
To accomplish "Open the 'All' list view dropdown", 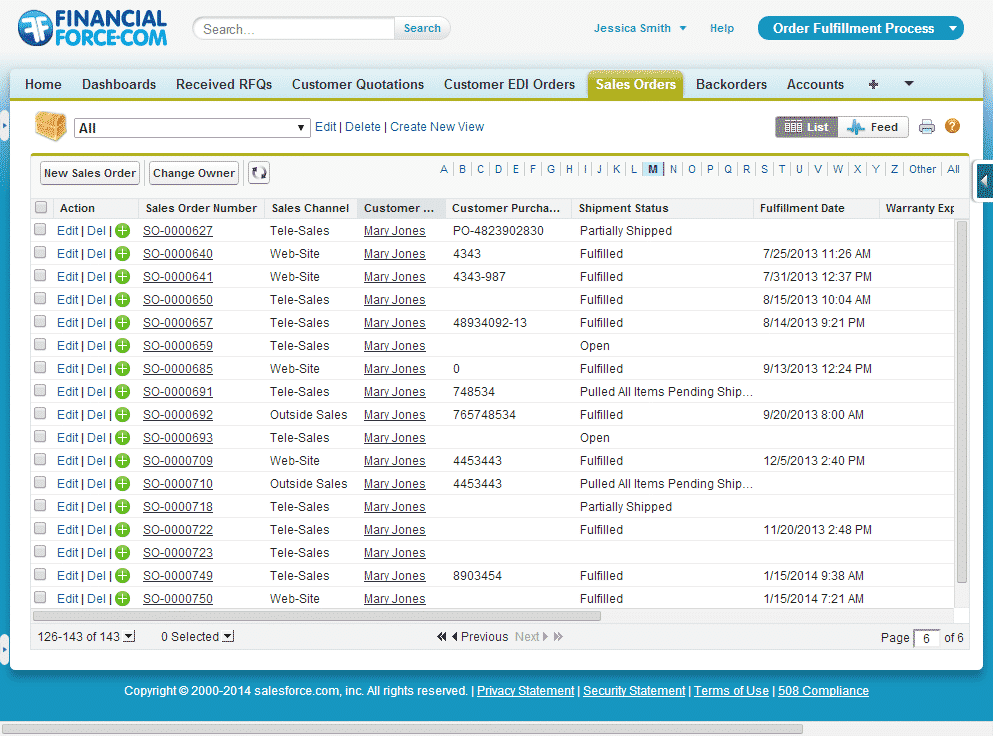I will coord(192,128).
